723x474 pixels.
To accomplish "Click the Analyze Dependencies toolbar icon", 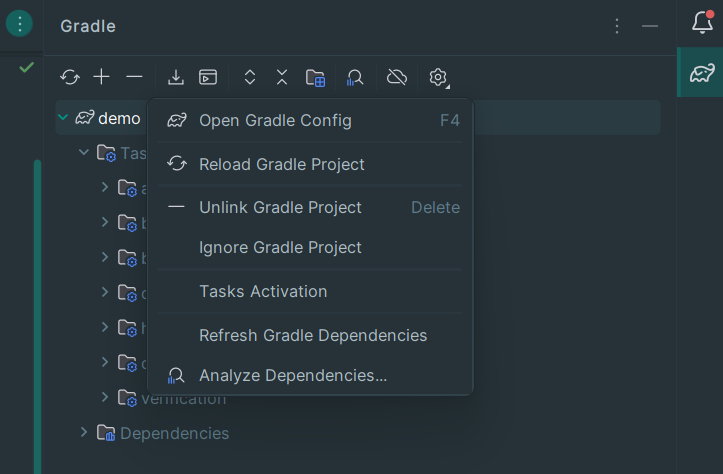I will pos(355,77).
